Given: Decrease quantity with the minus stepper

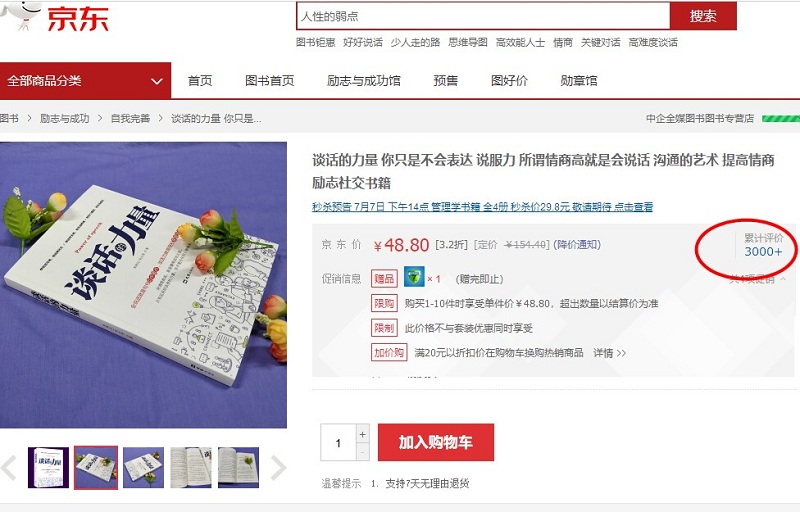Looking at the screenshot, I should click(362, 452).
